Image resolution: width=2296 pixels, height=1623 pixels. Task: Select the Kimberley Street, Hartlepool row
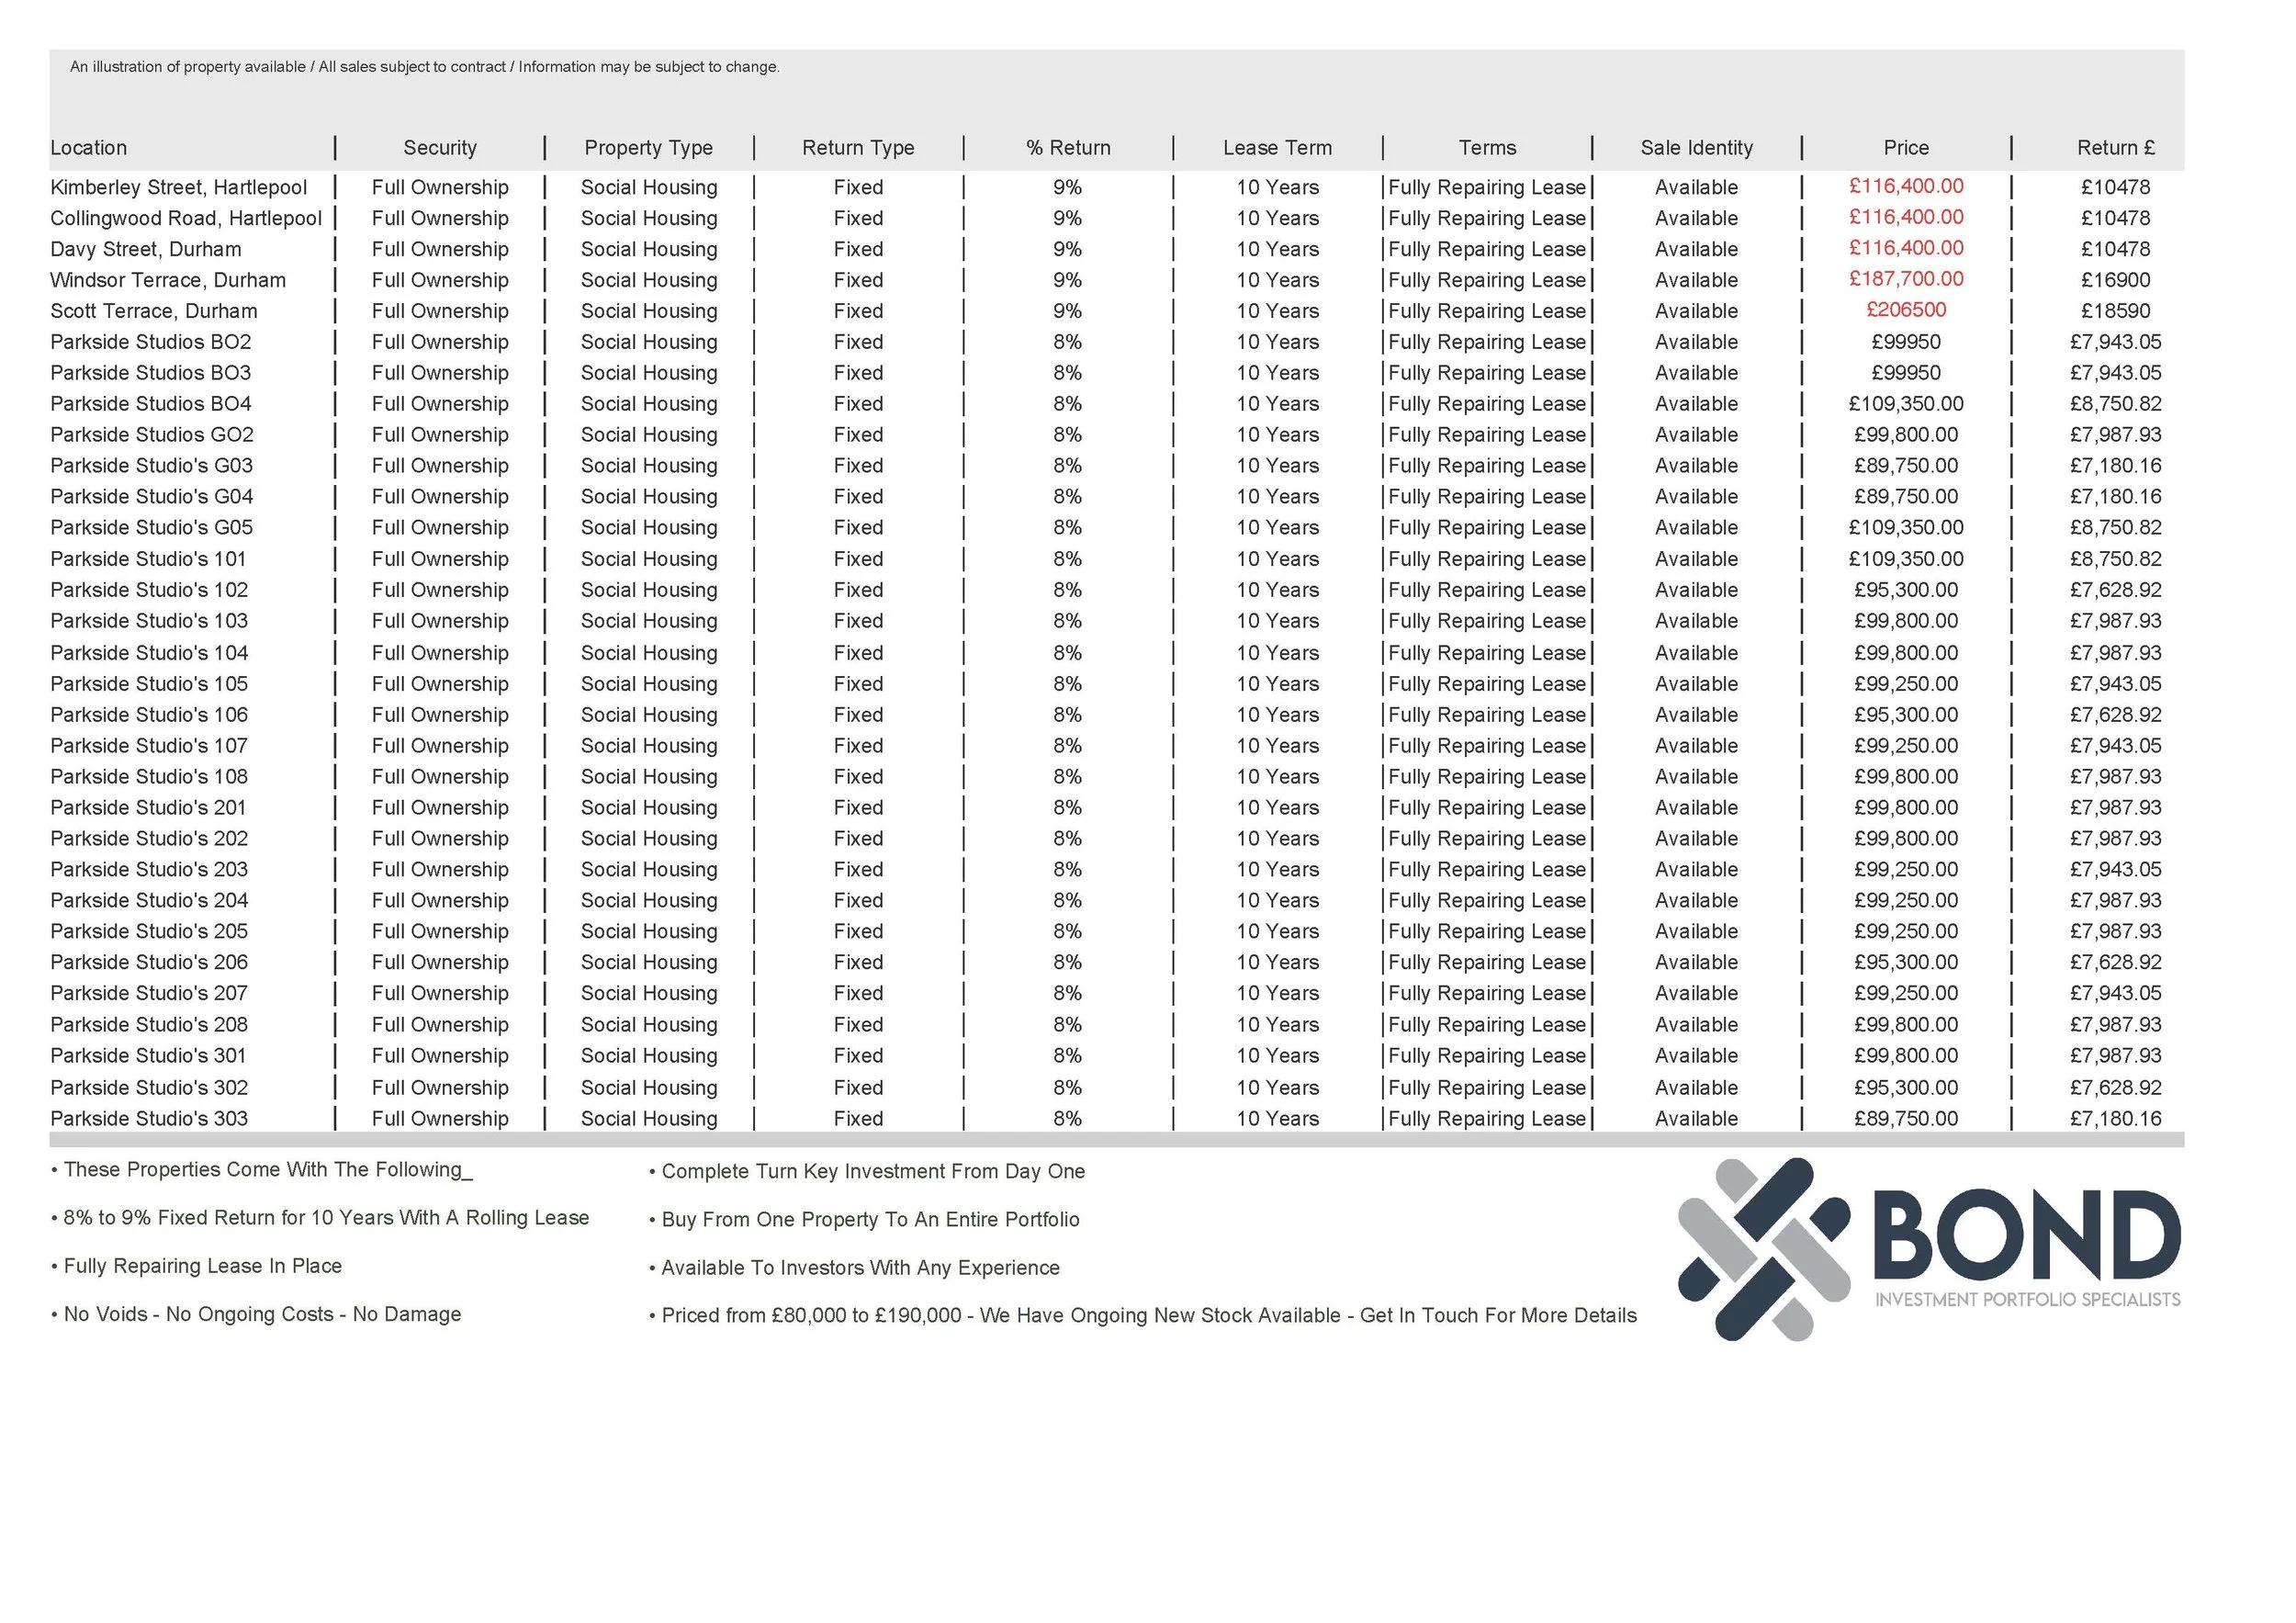pos(179,187)
